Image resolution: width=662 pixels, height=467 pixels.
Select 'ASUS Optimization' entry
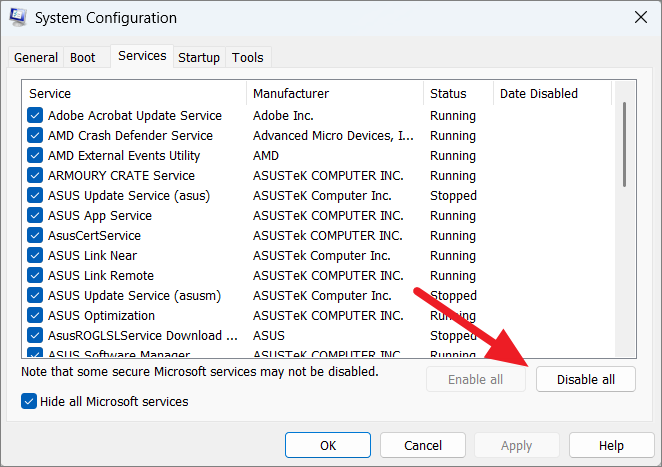point(101,315)
